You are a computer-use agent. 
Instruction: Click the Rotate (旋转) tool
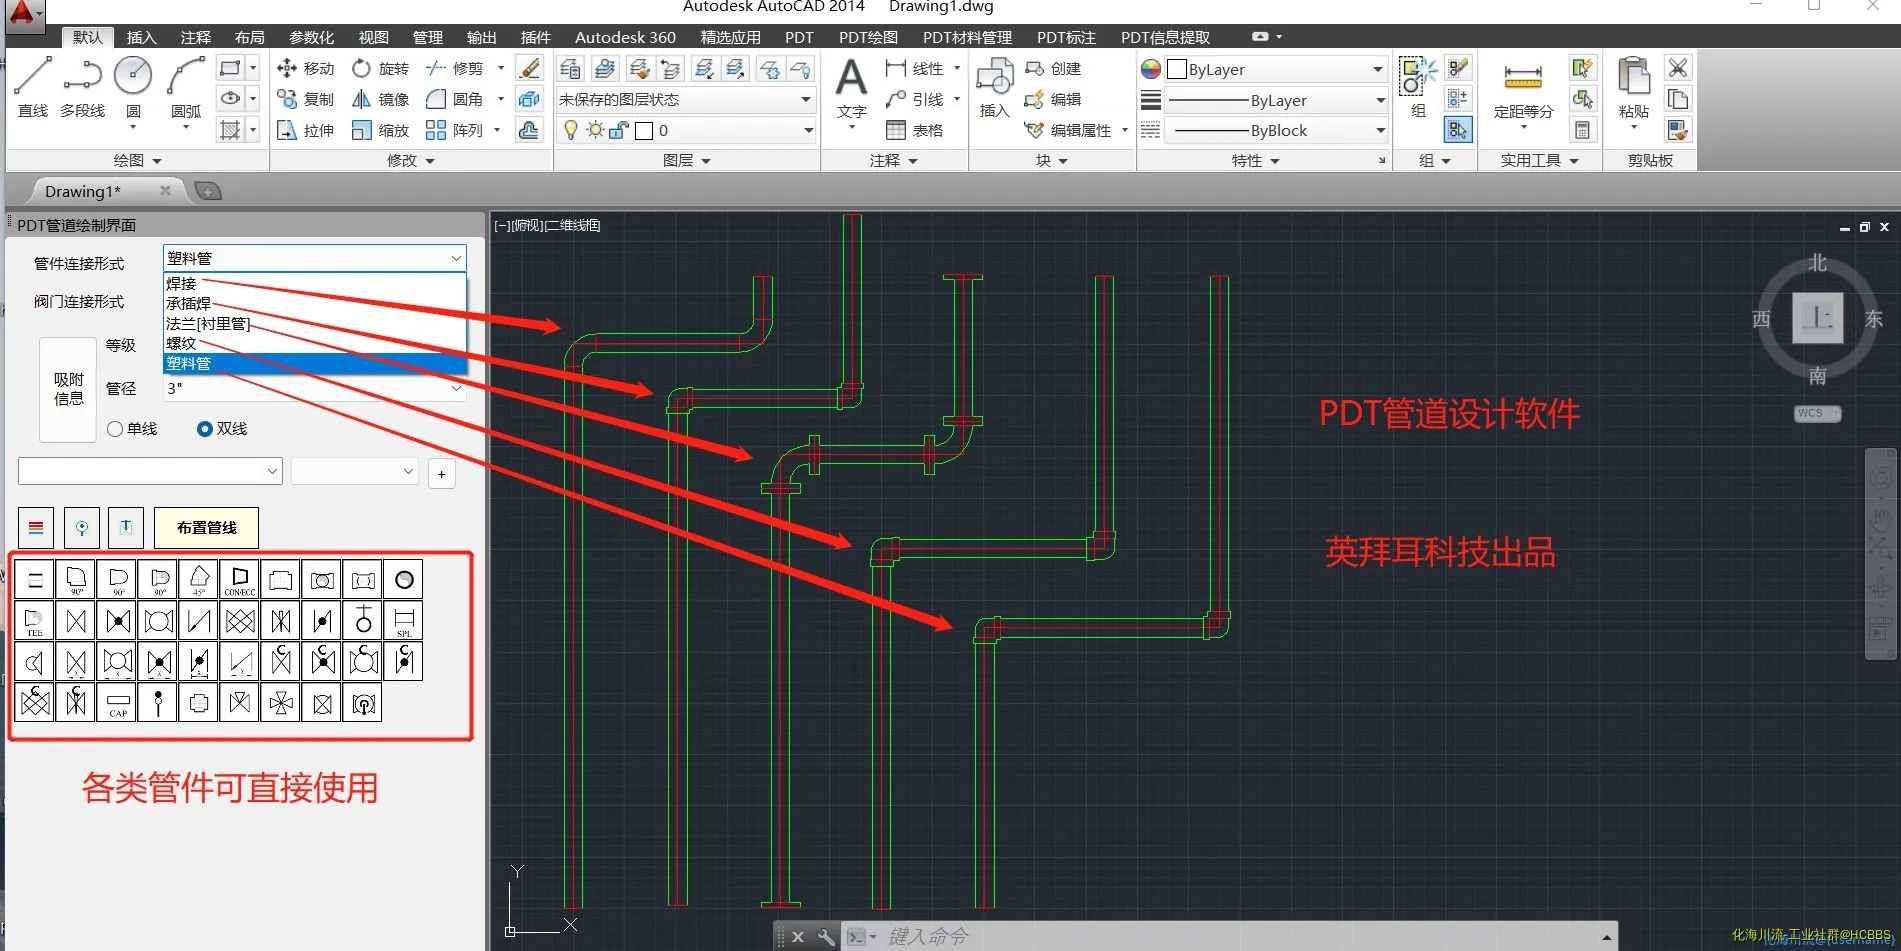[362, 68]
